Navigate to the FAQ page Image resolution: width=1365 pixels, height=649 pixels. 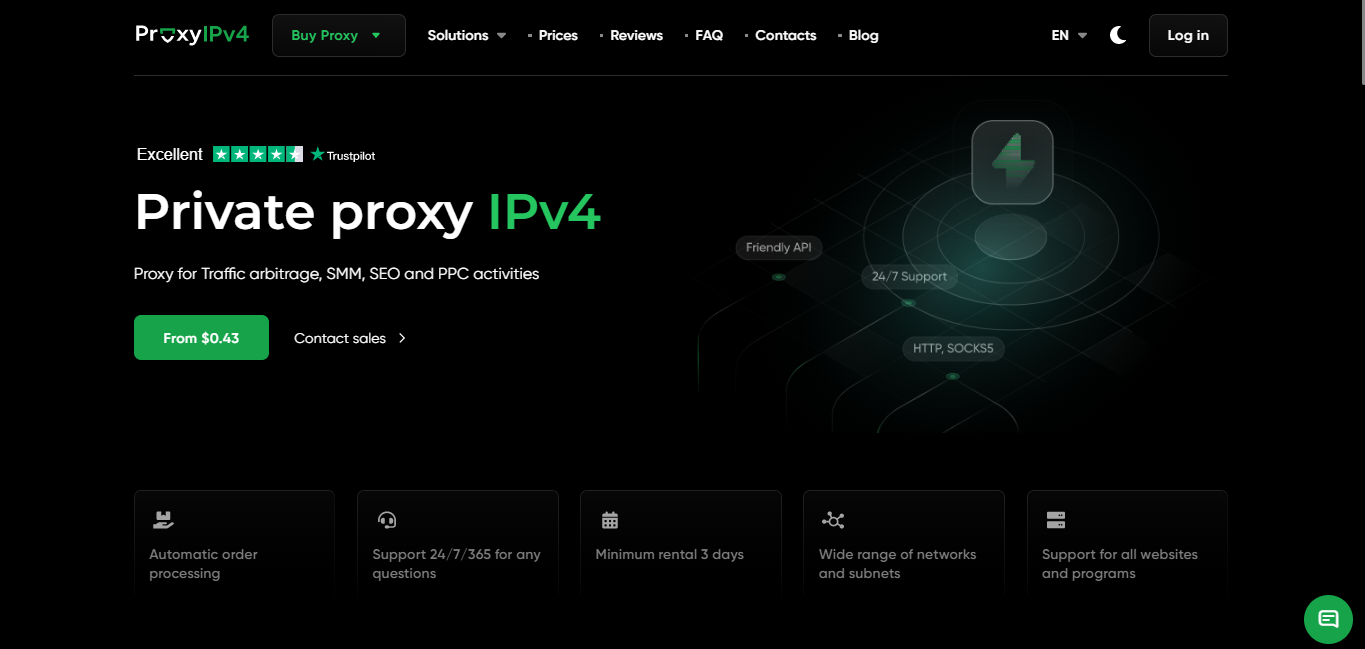point(708,35)
